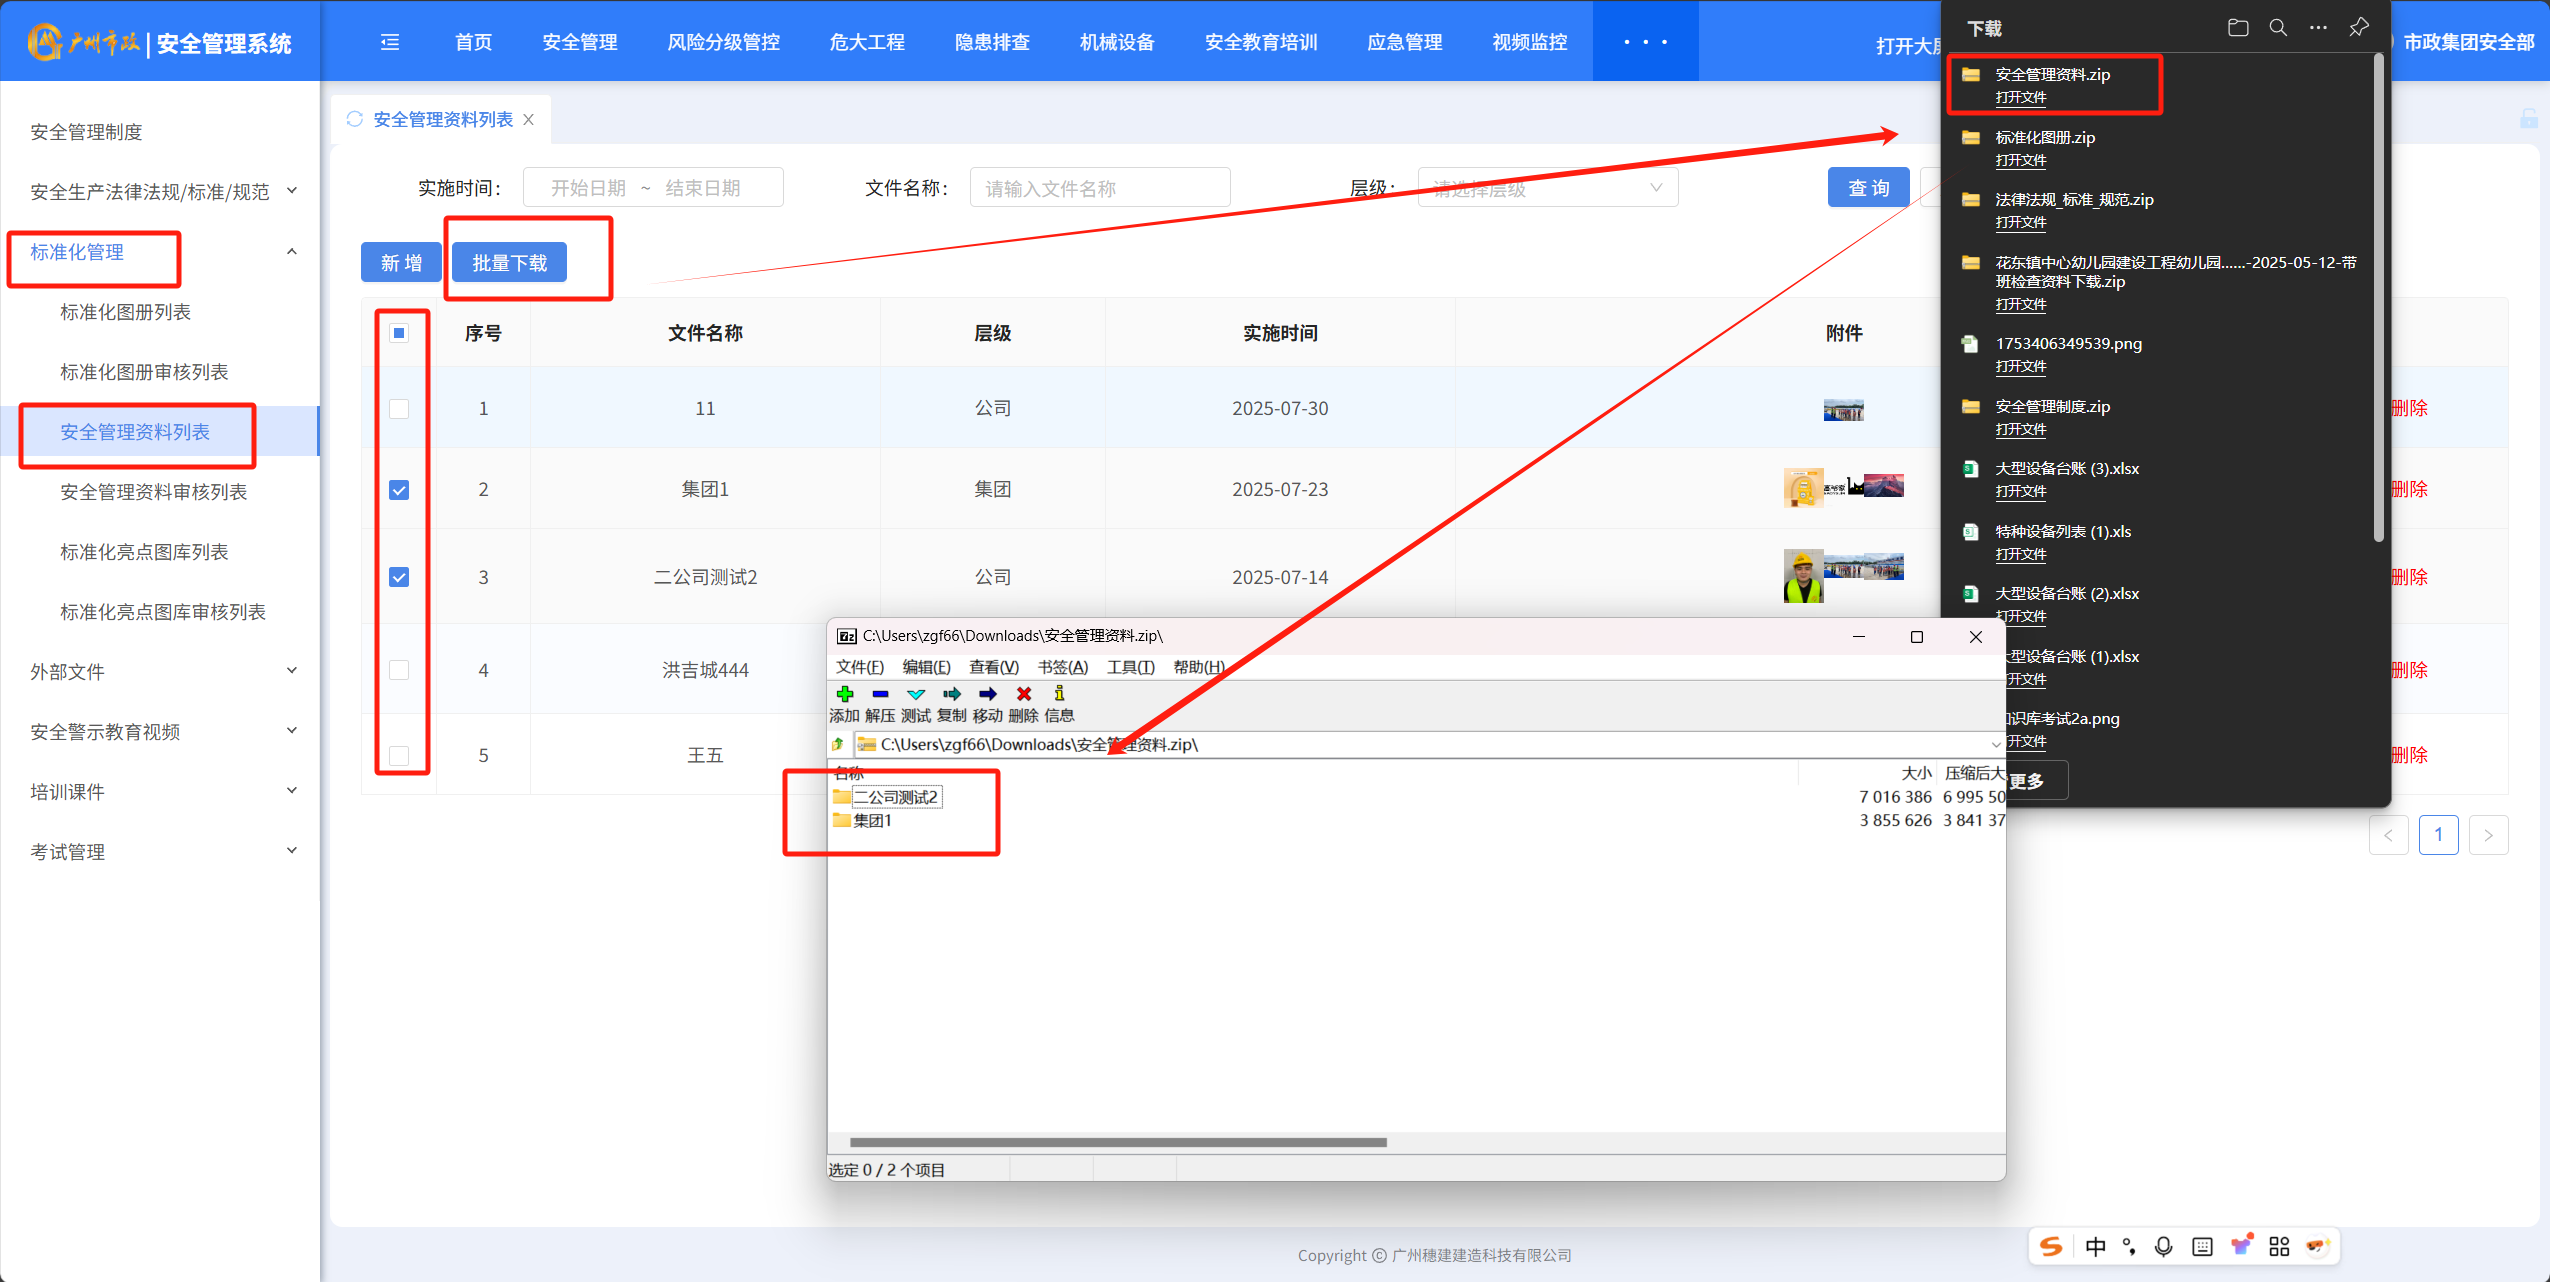Click the 批量下载 button
The height and width of the screenshot is (1282, 2550).
click(x=509, y=263)
